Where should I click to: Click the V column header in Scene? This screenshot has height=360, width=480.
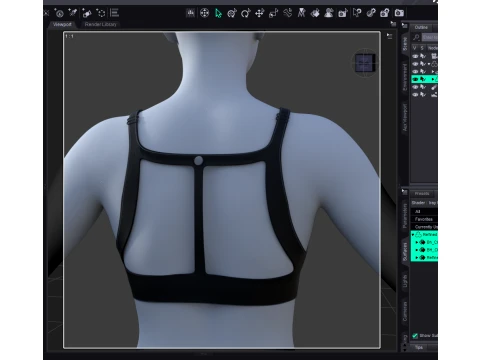pos(415,48)
